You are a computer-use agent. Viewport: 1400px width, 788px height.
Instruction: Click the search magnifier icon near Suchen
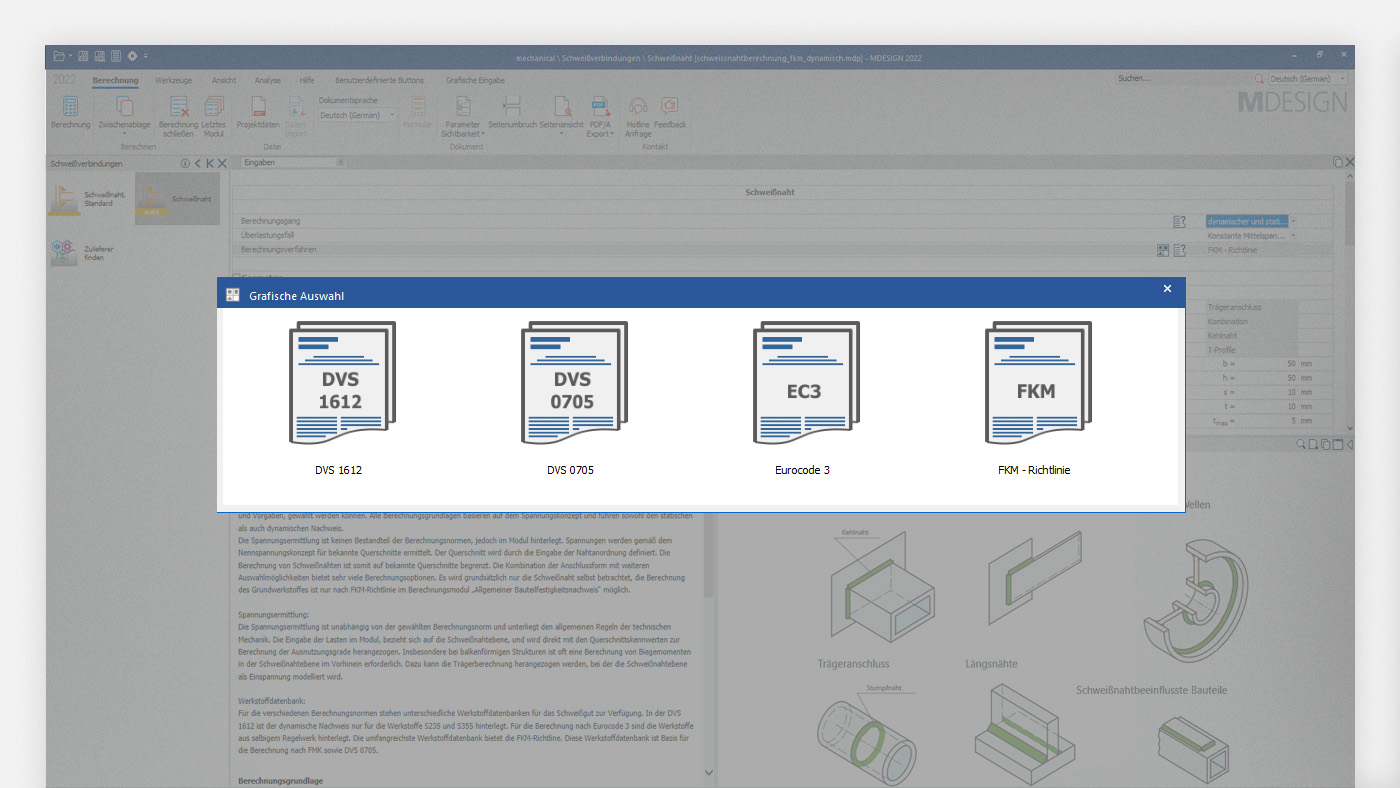1259,78
